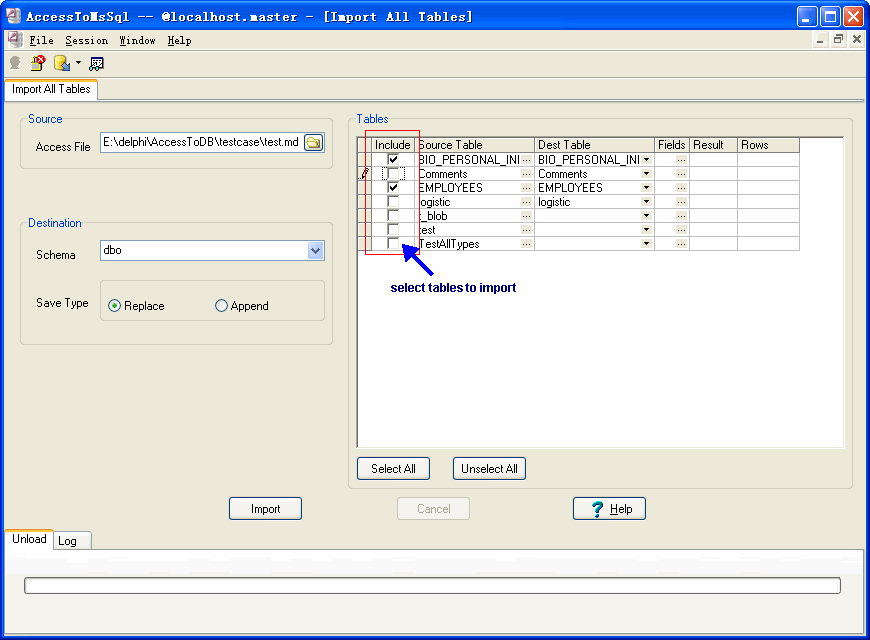The image size is (870, 640).
Task: Open the Schema dropdown
Action: point(315,251)
